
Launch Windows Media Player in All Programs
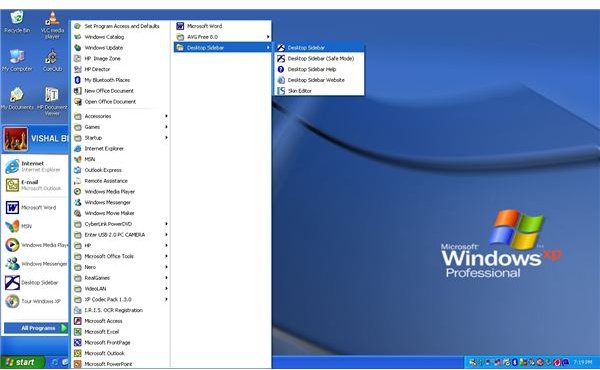tap(121, 191)
